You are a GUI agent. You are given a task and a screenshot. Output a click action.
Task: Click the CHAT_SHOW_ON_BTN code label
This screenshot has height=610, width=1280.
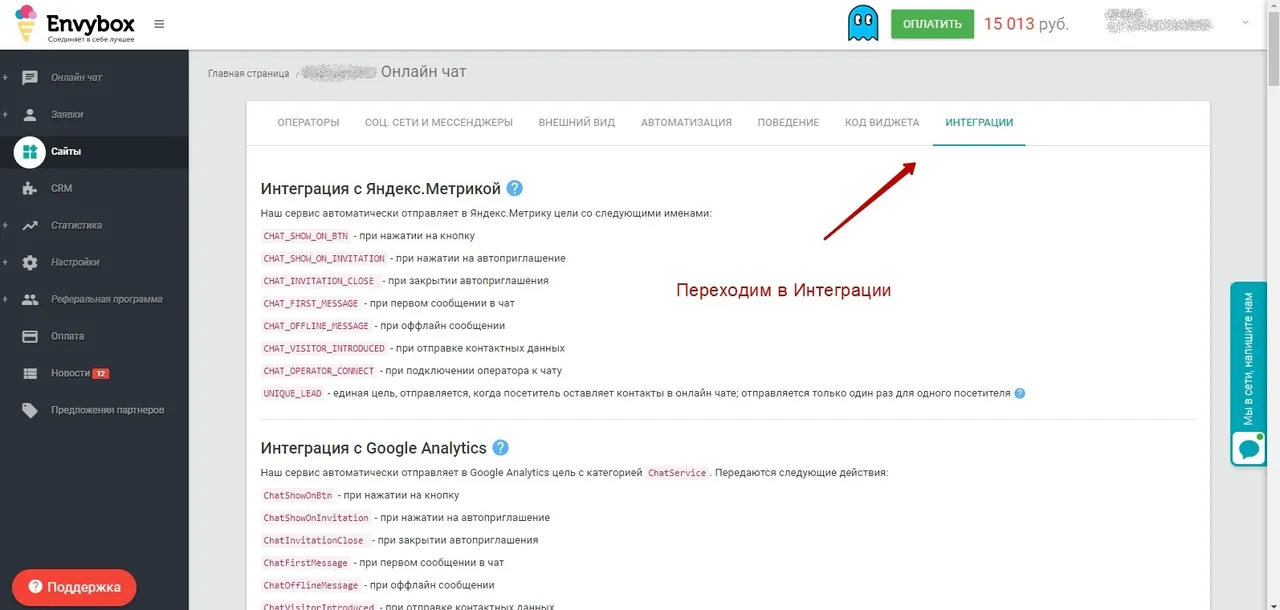click(305, 236)
